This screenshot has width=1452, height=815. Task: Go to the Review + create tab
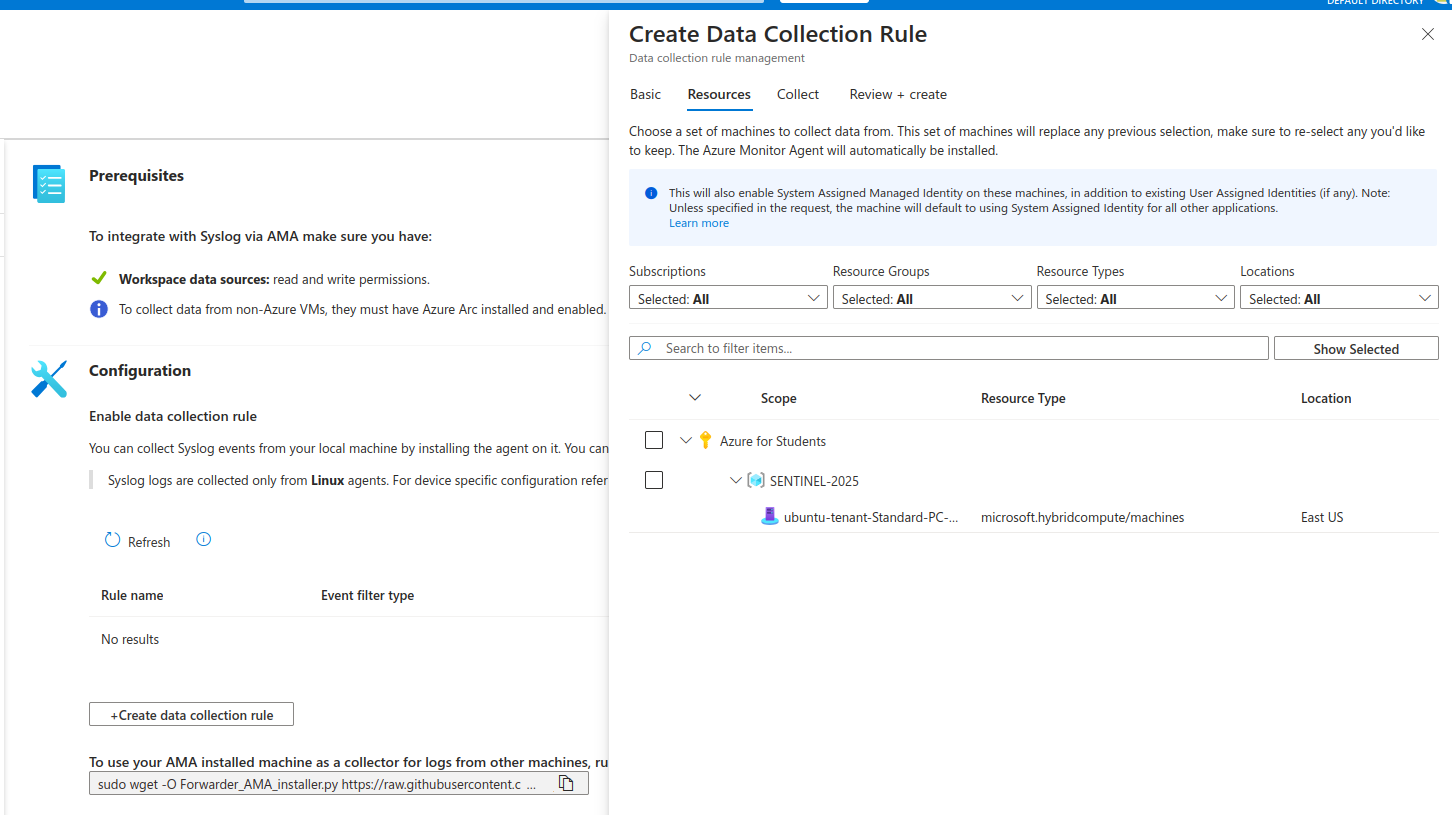pyautogui.click(x=898, y=94)
